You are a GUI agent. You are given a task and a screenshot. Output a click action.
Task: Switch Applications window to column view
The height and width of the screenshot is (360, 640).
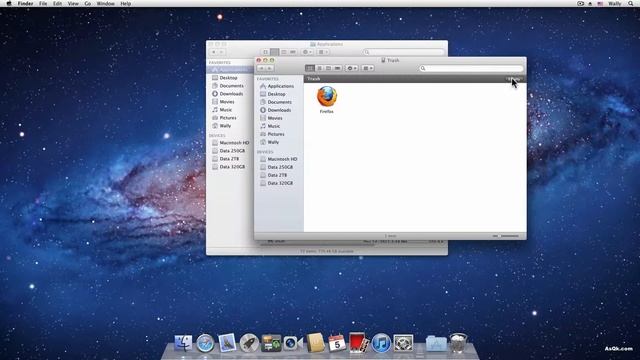284,52
